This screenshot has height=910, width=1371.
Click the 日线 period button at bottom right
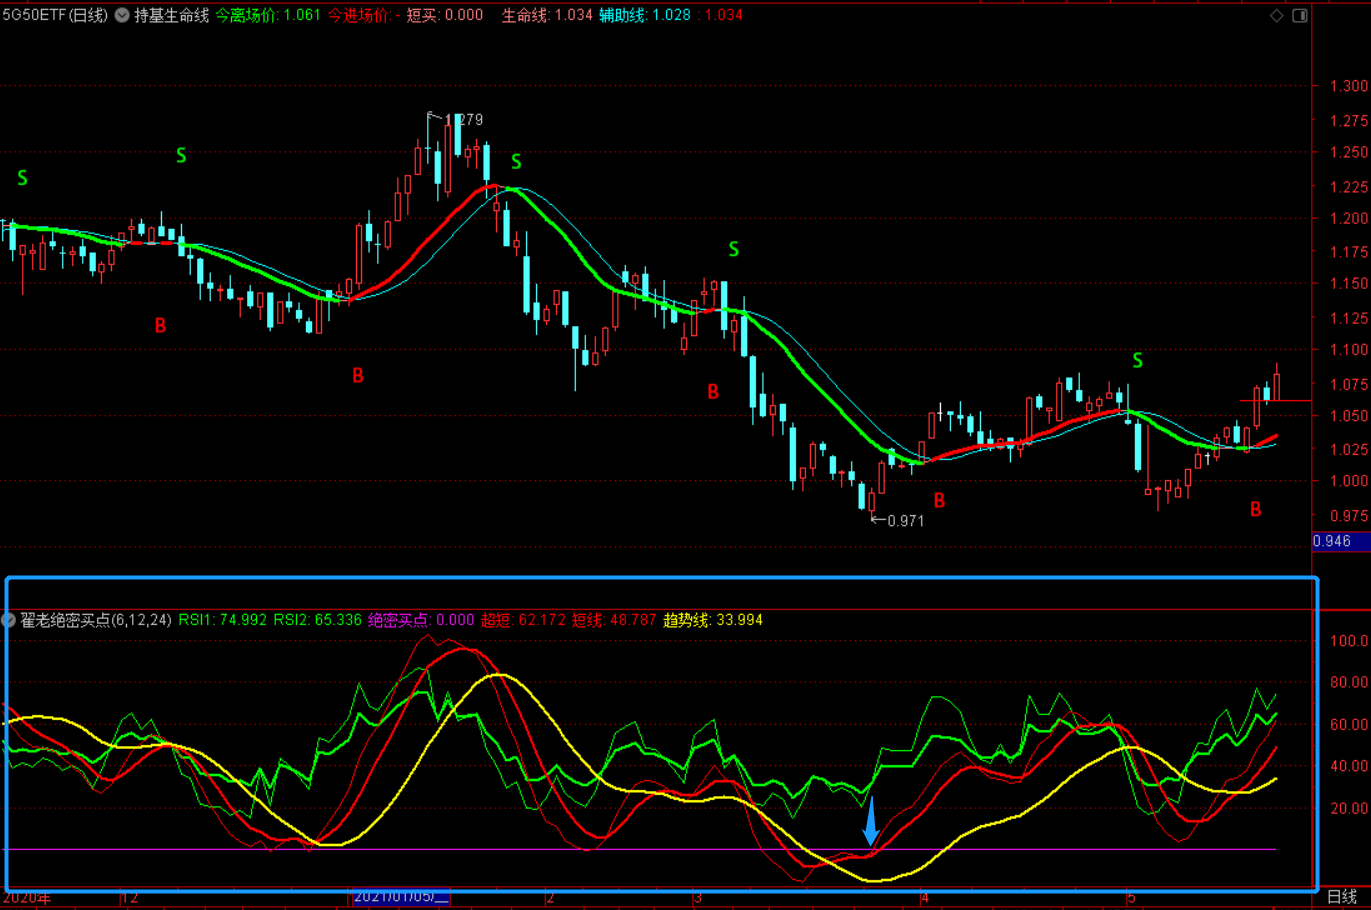coord(1342,897)
